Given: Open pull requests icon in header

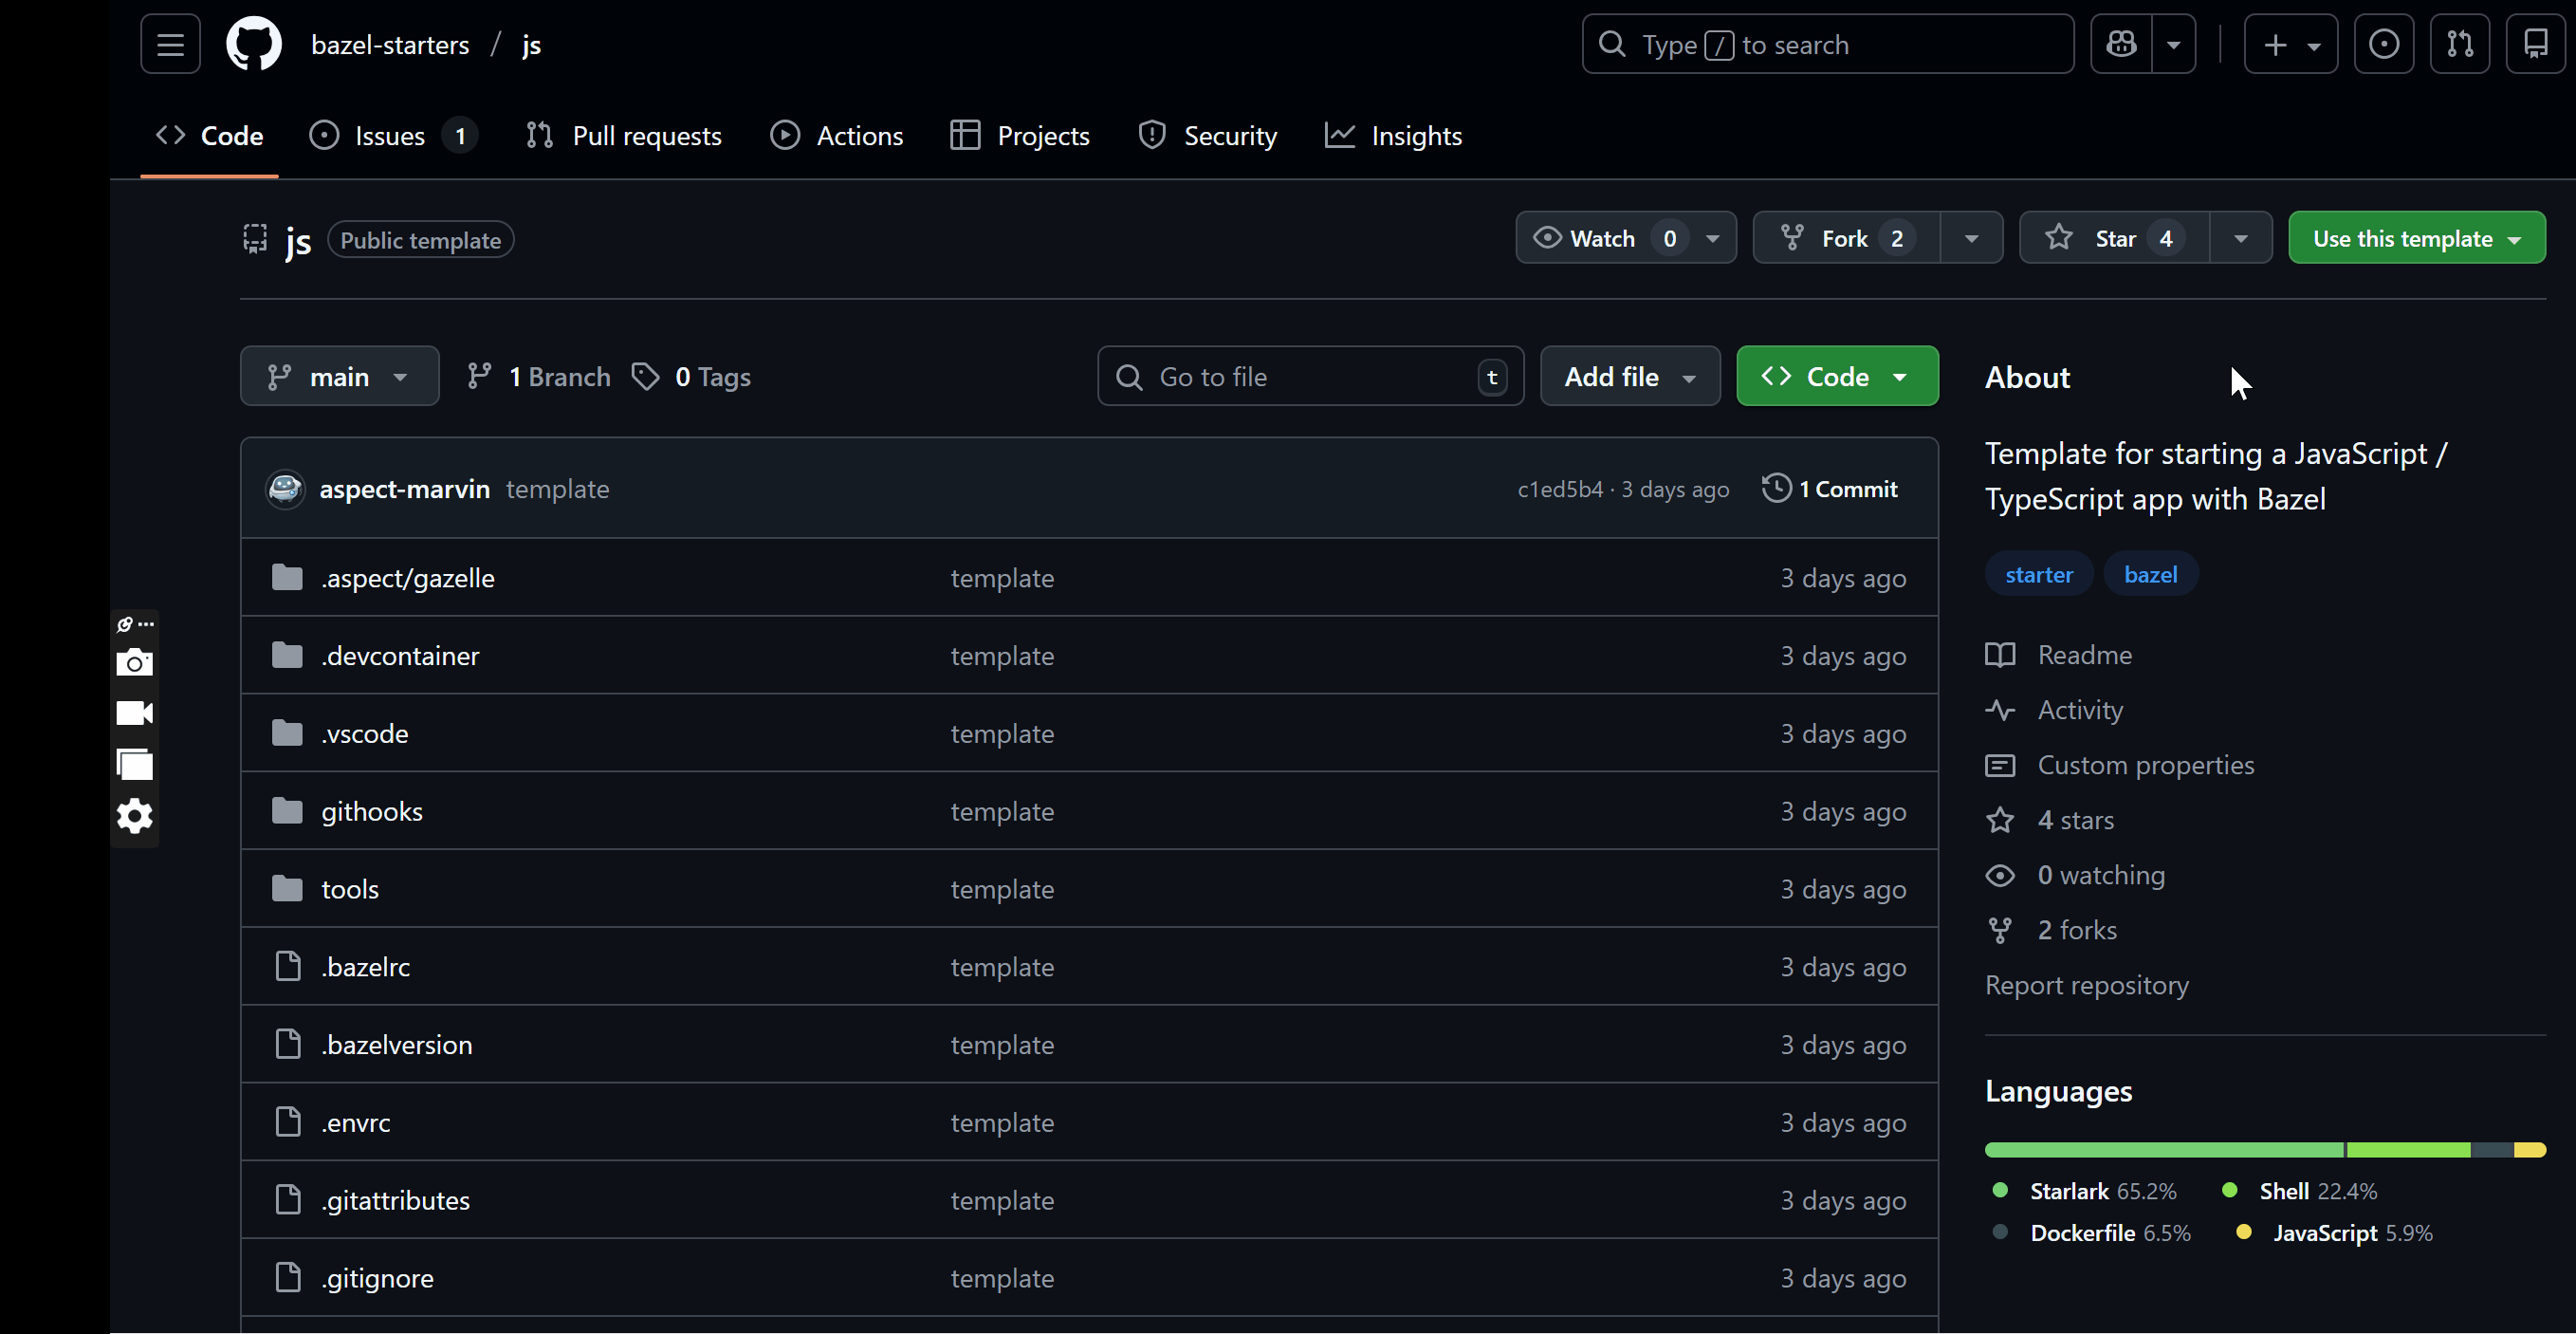Looking at the screenshot, I should coord(2460,44).
